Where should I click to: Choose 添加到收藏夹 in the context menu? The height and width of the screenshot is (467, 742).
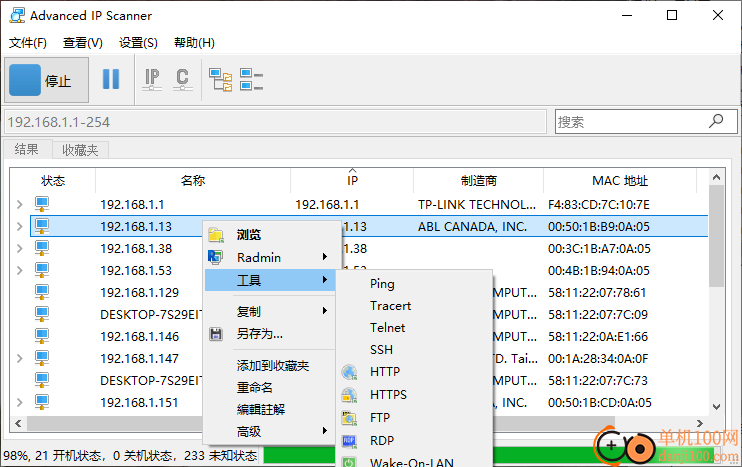270,365
